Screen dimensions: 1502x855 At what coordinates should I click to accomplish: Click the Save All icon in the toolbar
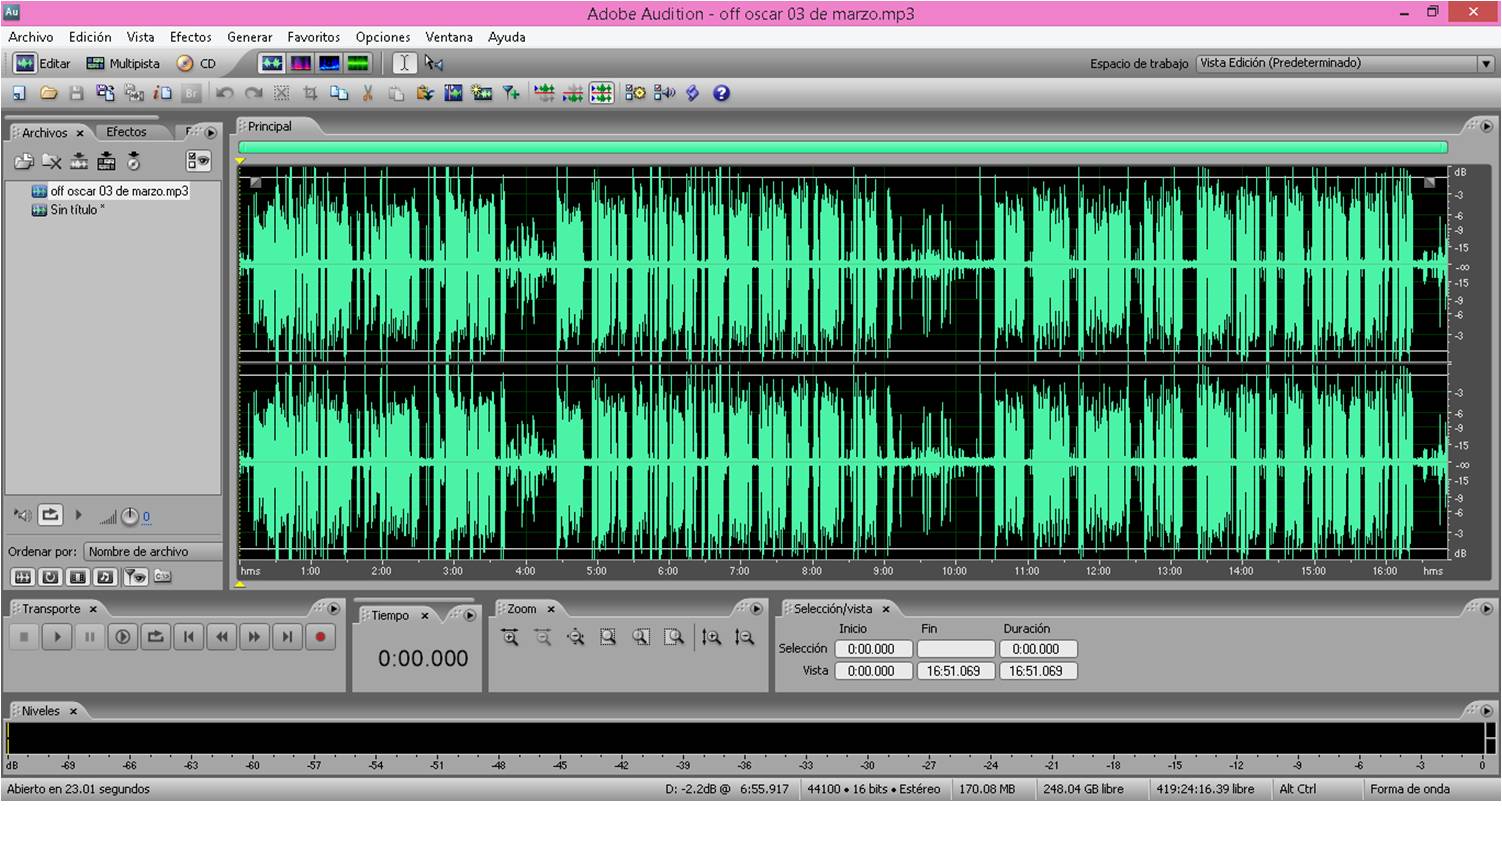pyautogui.click(x=105, y=93)
